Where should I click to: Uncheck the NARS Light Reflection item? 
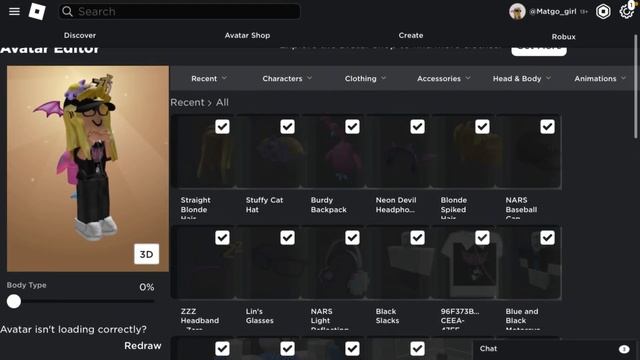(x=352, y=238)
